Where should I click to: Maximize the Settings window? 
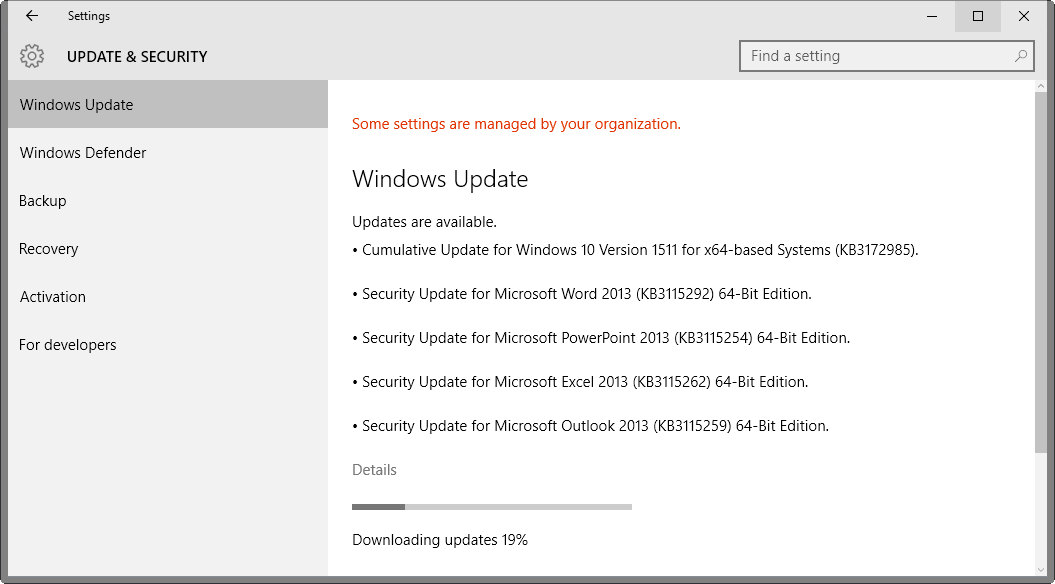[978, 16]
